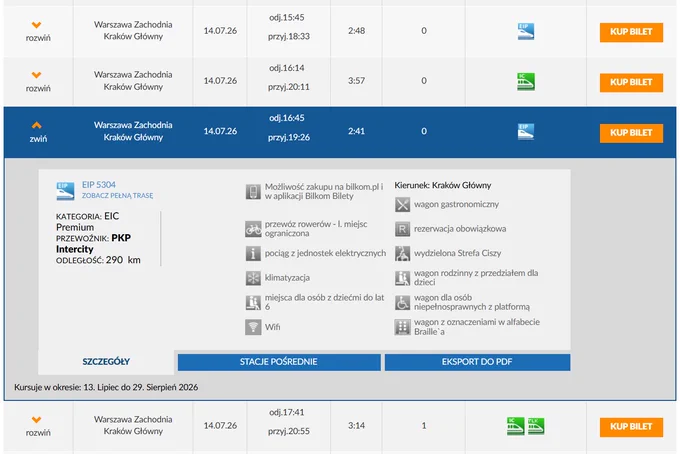
Task: Click ZOBACZ PEŁNĄ TRASĘ link
Action: coord(118,196)
